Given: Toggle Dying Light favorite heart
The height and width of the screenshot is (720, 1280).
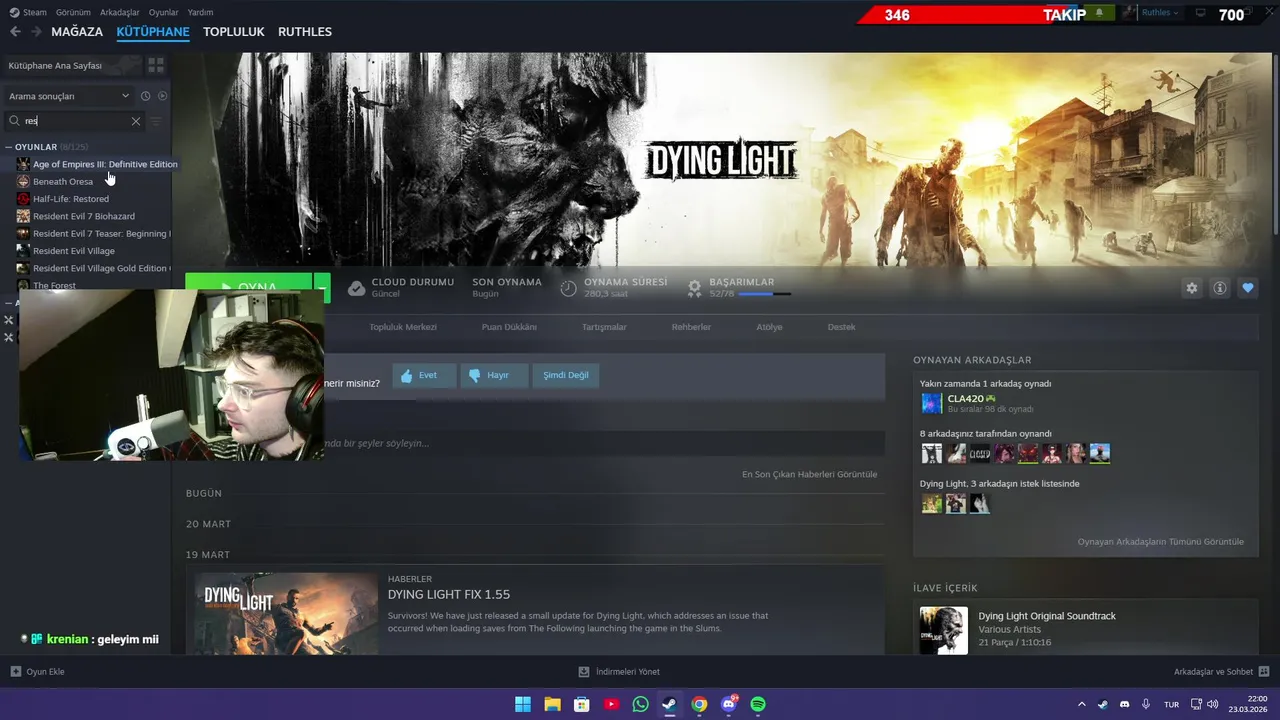Looking at the screenshot, I should point(1247,288).
